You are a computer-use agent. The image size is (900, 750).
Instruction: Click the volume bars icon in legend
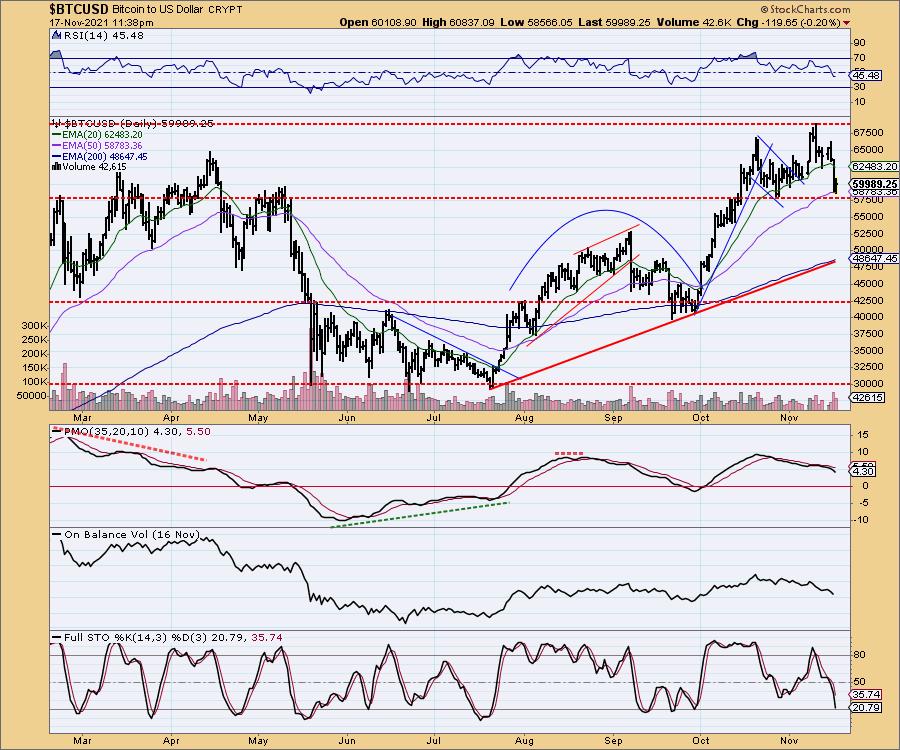tap(56, 167)
